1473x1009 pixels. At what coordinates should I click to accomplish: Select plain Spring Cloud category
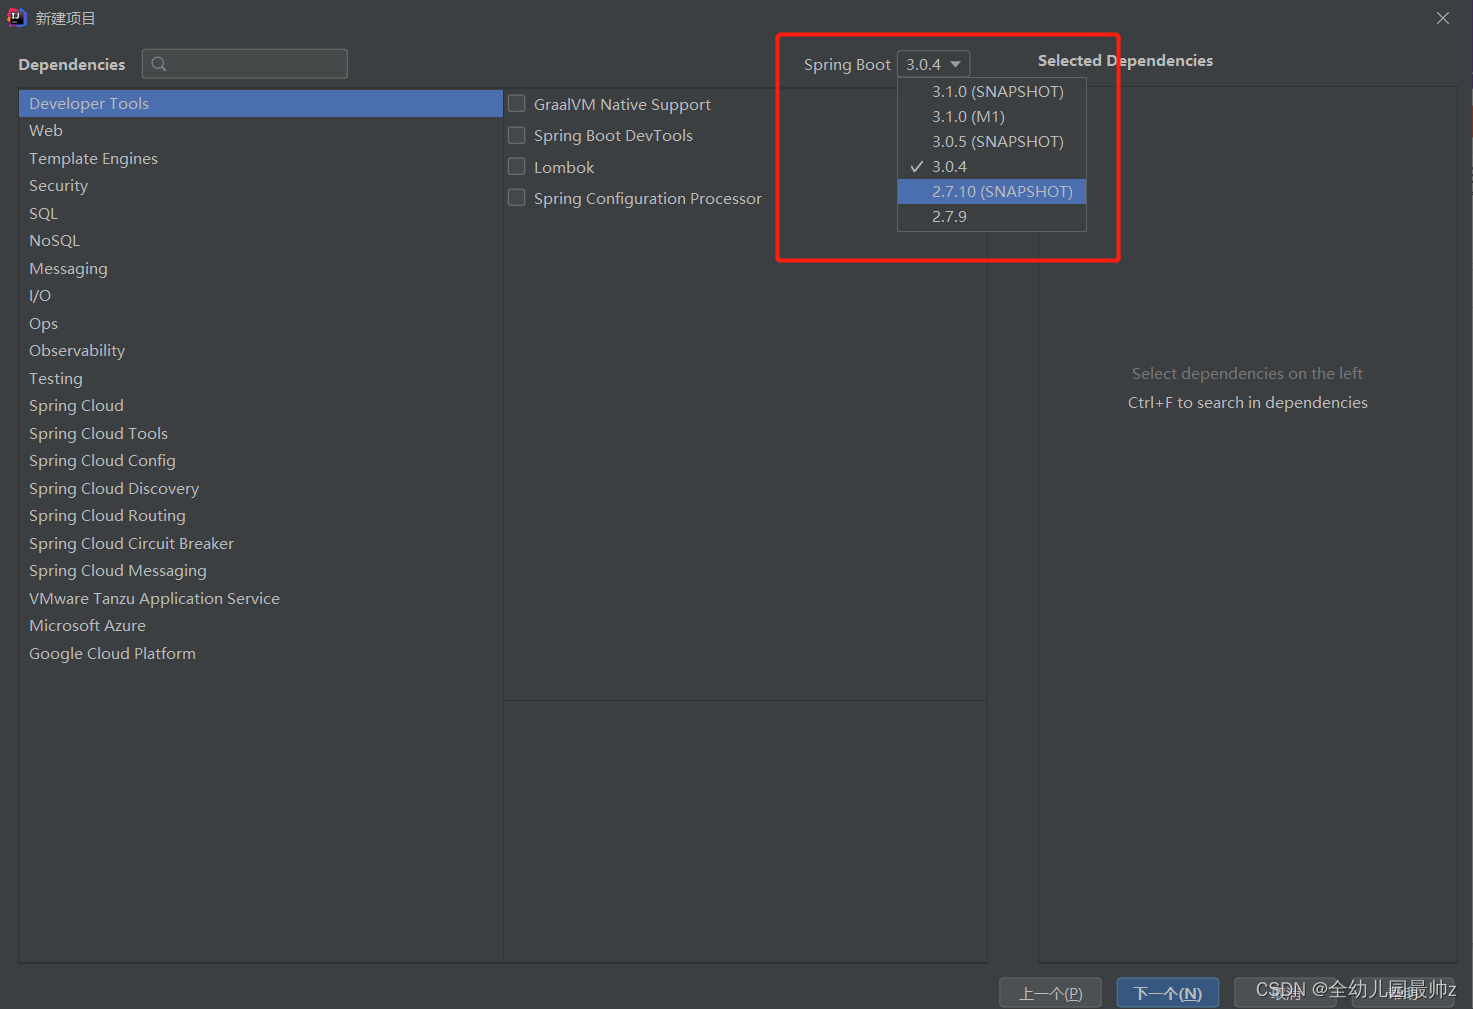pos(261,406)
